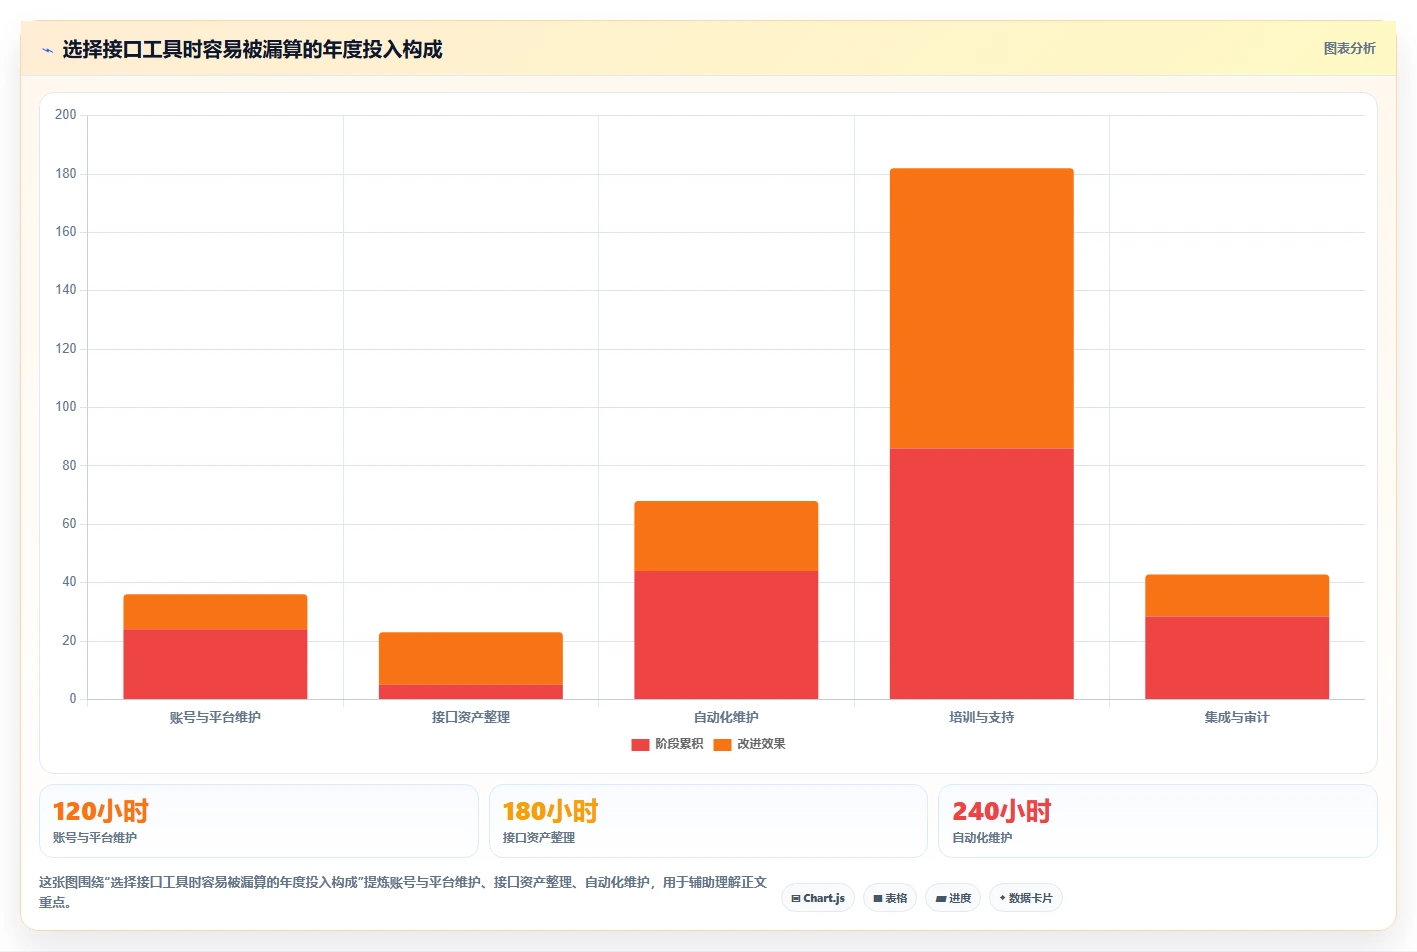Click the 集成与审计 axis label
This screenshot has width=1417, height=952.
tap(1237, 717)
